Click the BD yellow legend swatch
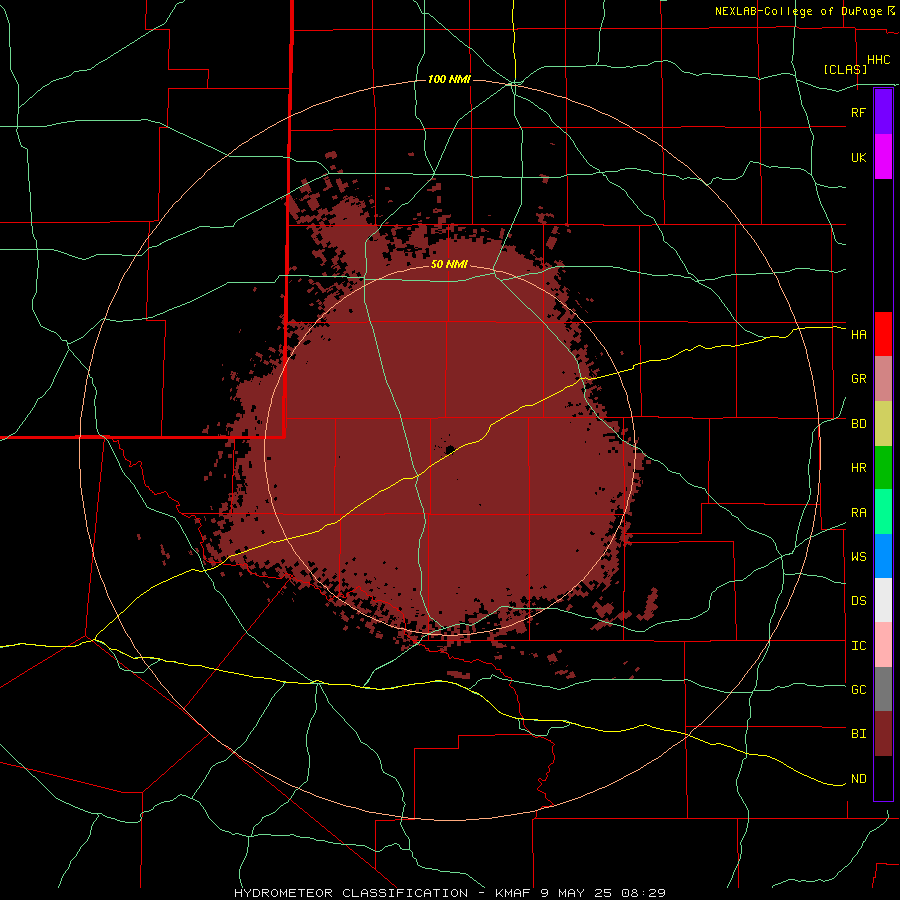Image resolution: width=900 pixels, height=900 pixels. [x=883, y=423]
